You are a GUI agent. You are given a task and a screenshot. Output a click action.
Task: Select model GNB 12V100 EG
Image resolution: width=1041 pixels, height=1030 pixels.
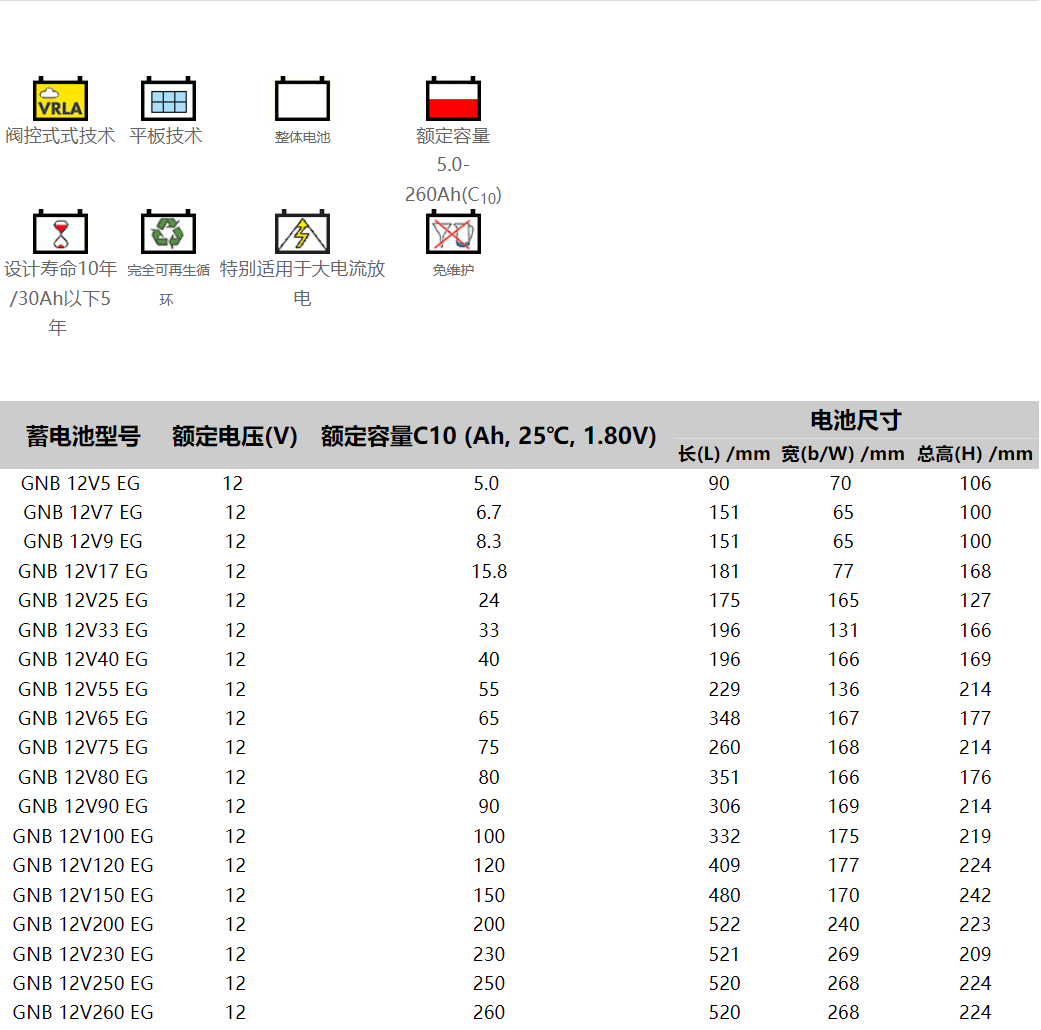click(x=83, y=836)
